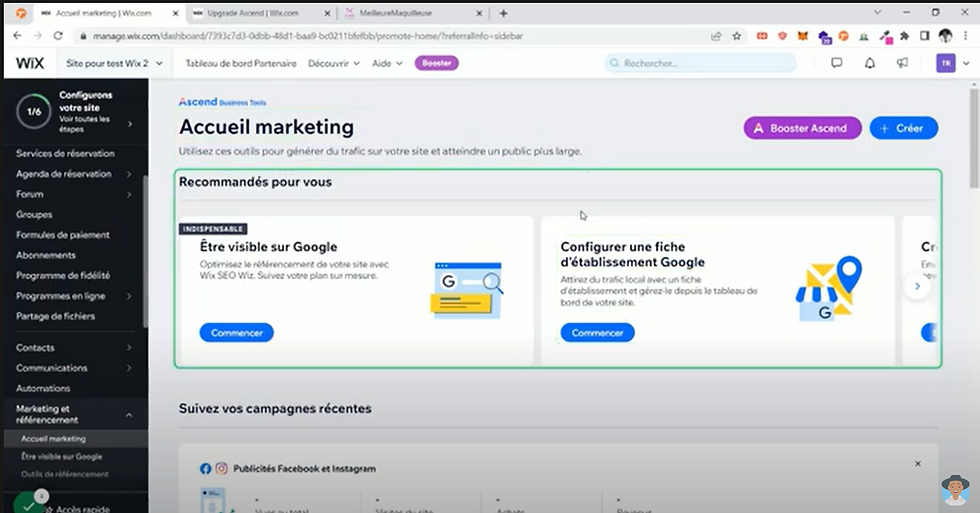Expand the Contacts submenu
This screenshot has width=980, height=513.
129,347
